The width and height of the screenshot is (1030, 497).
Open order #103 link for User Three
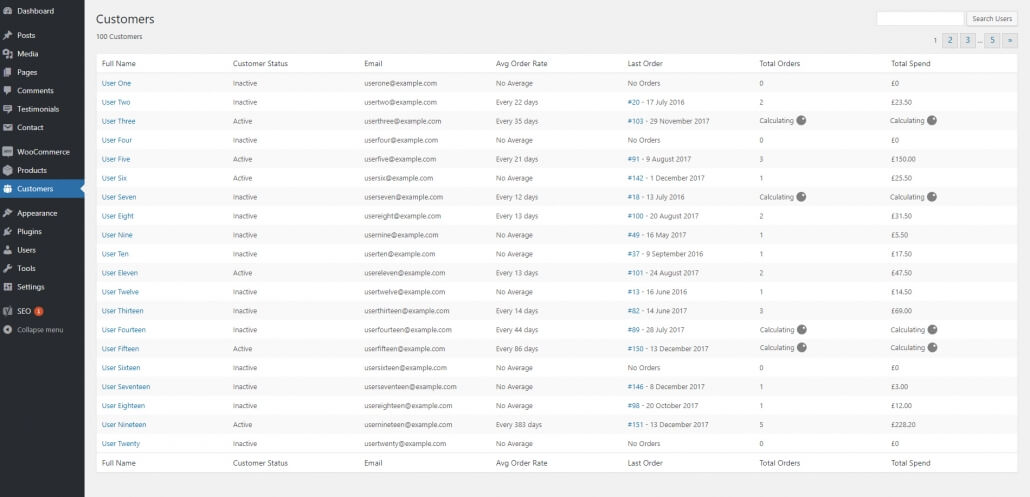click(x=636, y=121)
